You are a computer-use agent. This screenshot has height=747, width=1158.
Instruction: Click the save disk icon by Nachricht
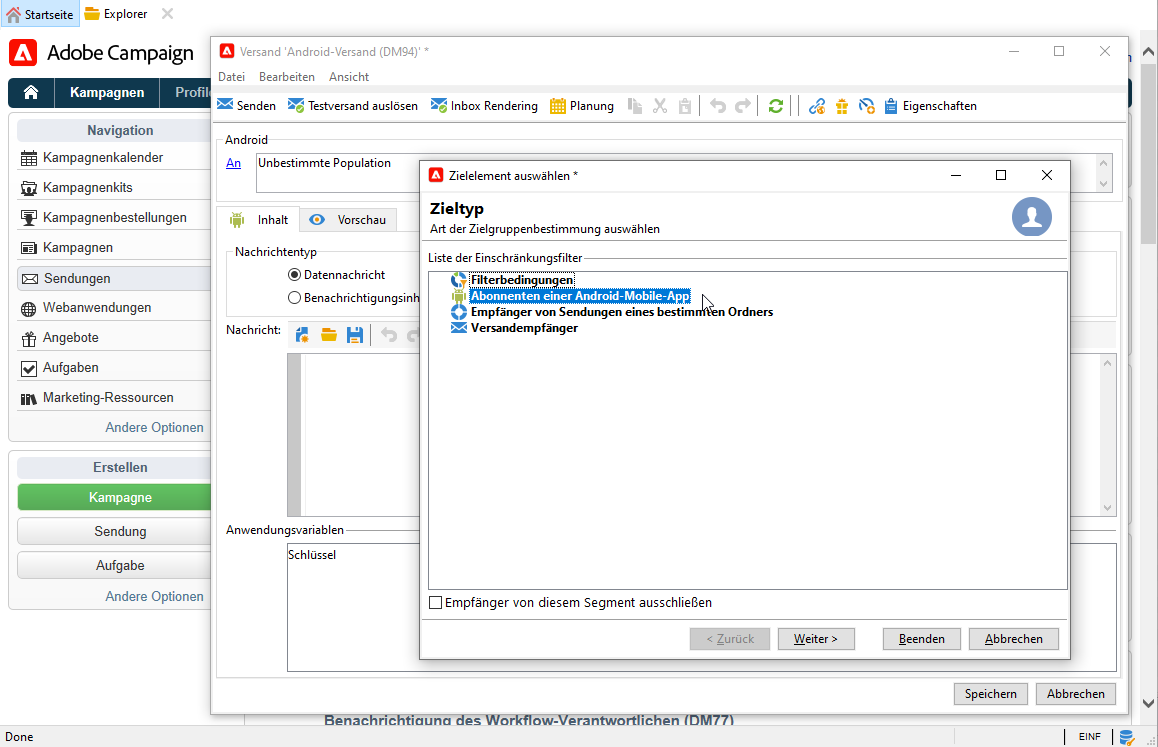[x=355, y=335]
